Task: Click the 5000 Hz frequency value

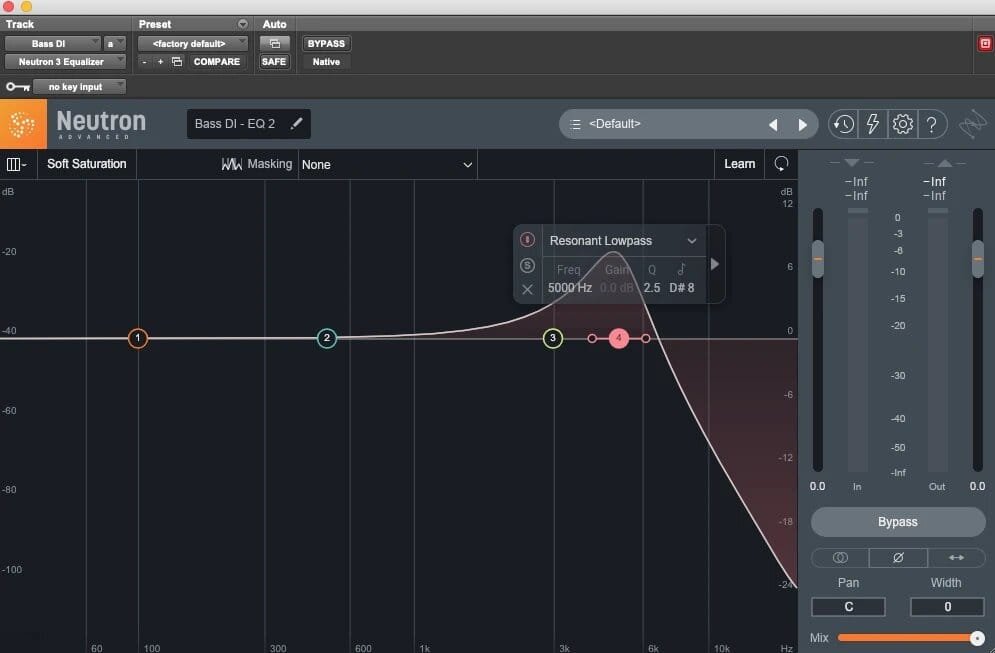Action: coord(570,287)
